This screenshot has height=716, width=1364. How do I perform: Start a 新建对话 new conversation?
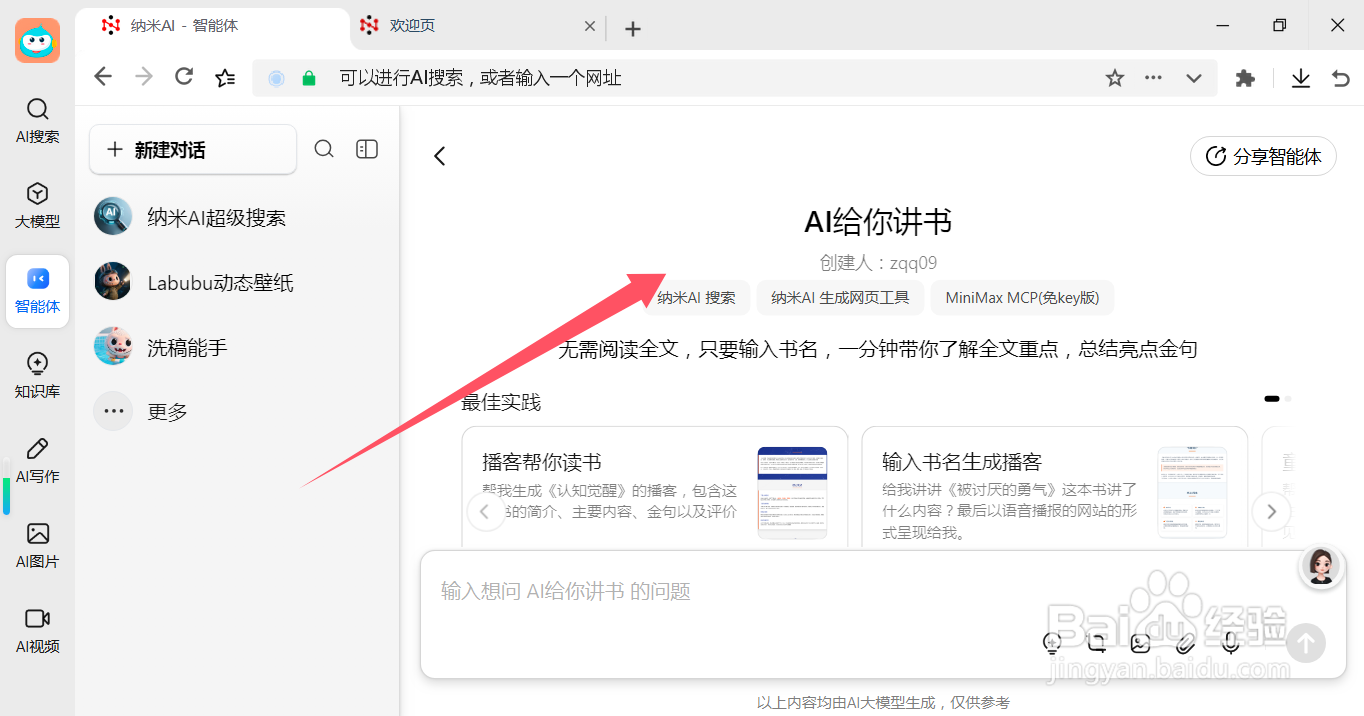(x=192, y=148)
